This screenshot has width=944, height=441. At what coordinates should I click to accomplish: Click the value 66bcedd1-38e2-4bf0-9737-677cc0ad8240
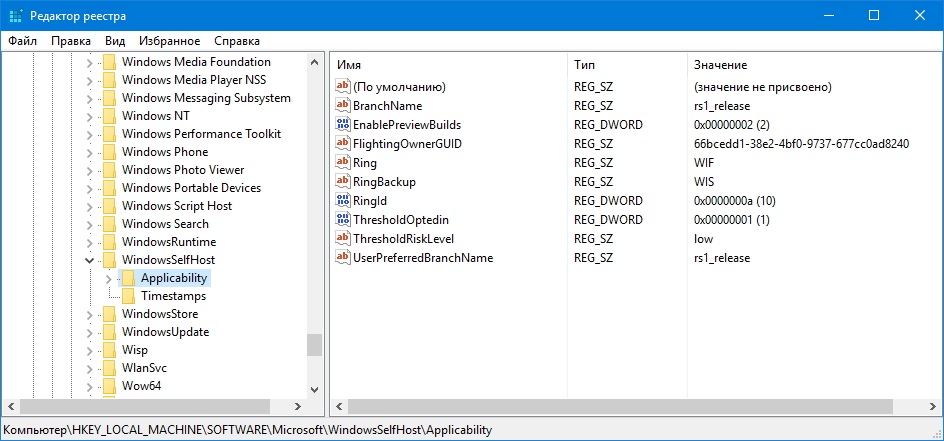tap(801, 143)
